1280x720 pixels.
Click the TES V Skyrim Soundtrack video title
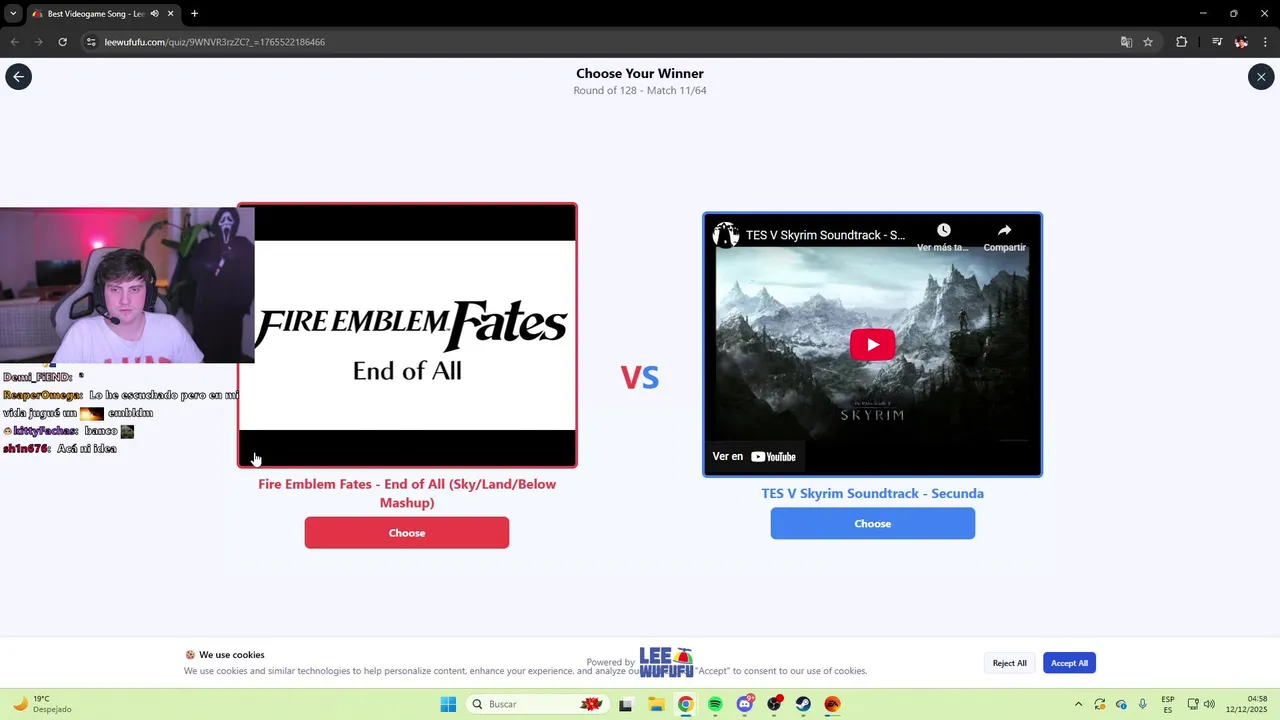click(x=825, y=235)
